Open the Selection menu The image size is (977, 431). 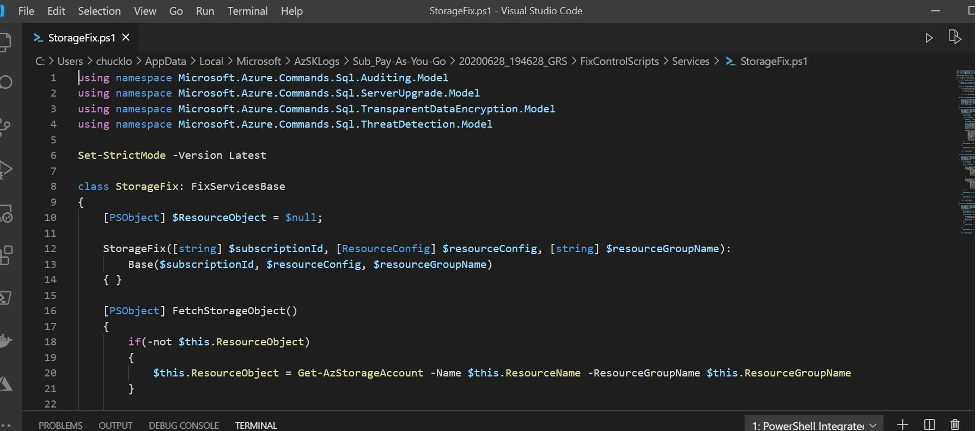coord(99,11)
